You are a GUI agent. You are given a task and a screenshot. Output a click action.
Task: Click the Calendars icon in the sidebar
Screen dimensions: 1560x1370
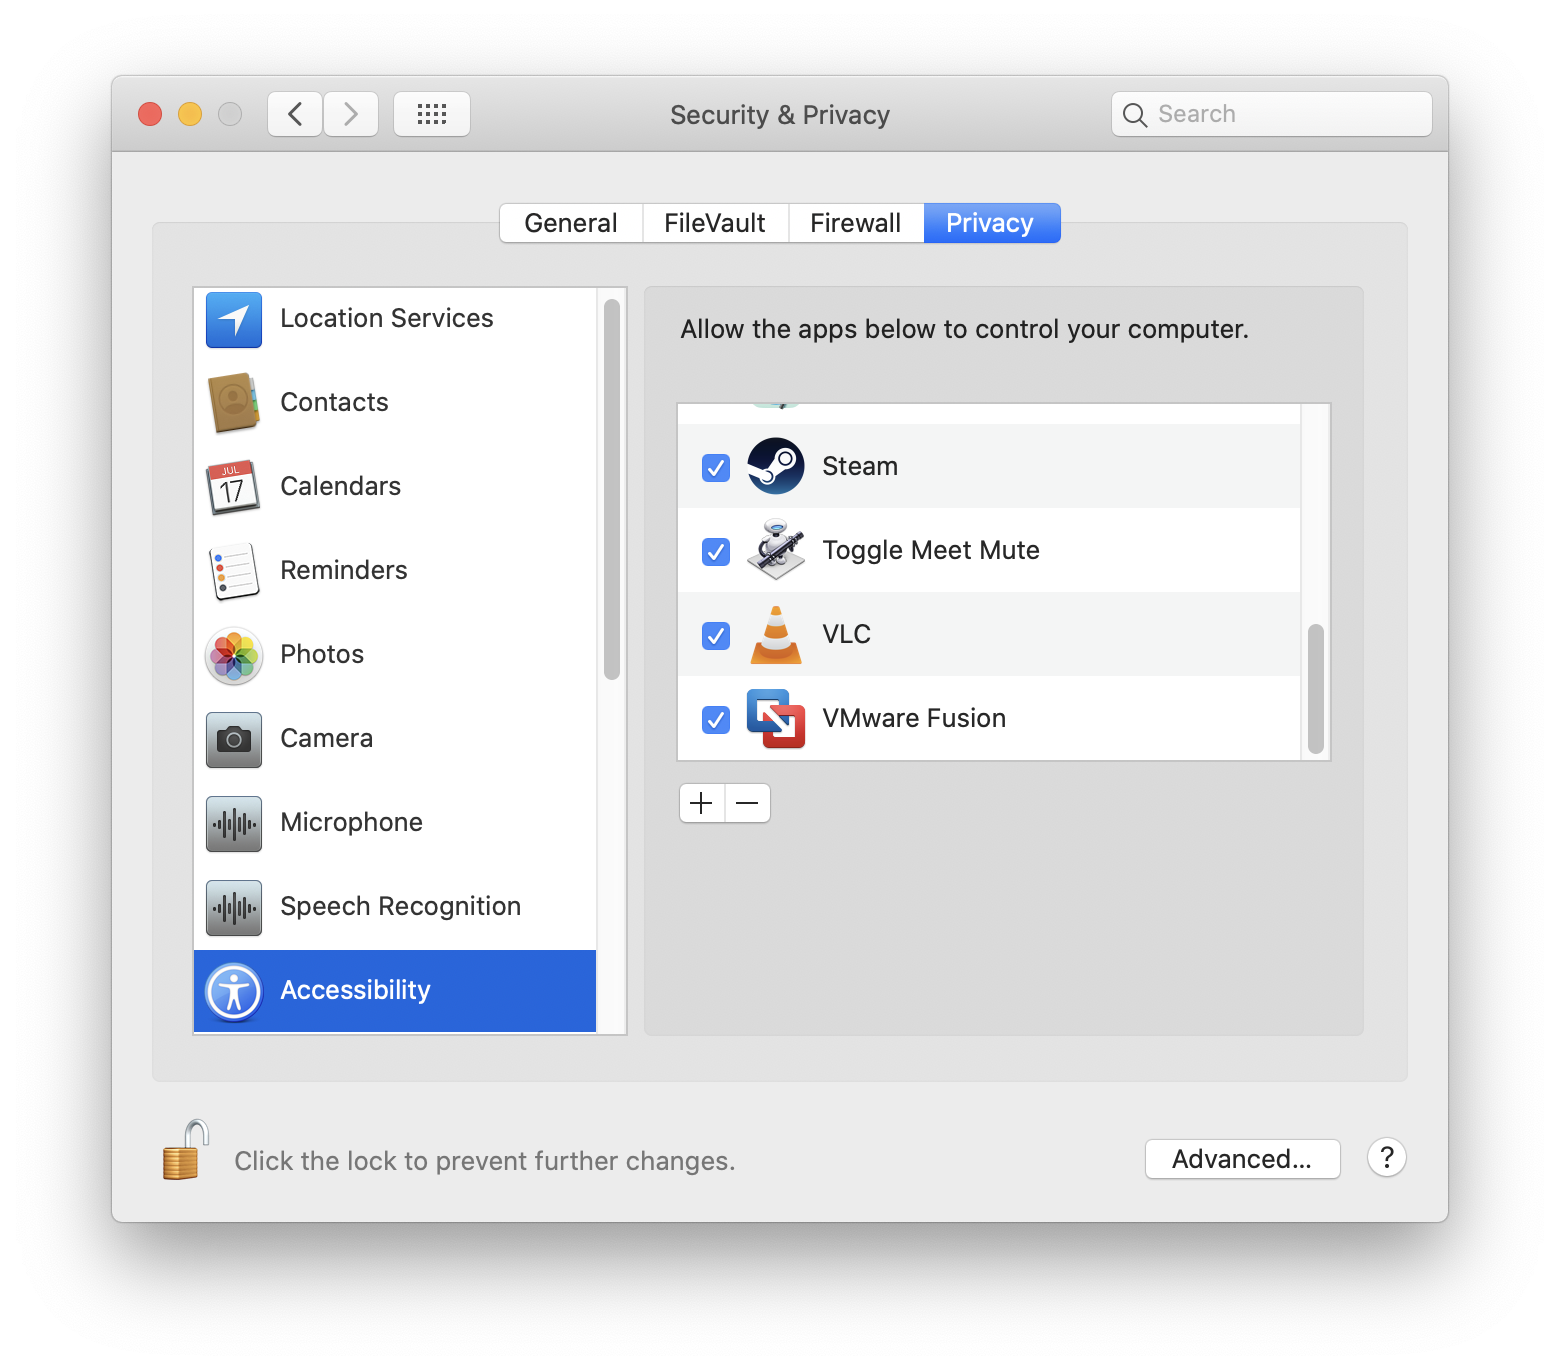(x=234, y=487)
